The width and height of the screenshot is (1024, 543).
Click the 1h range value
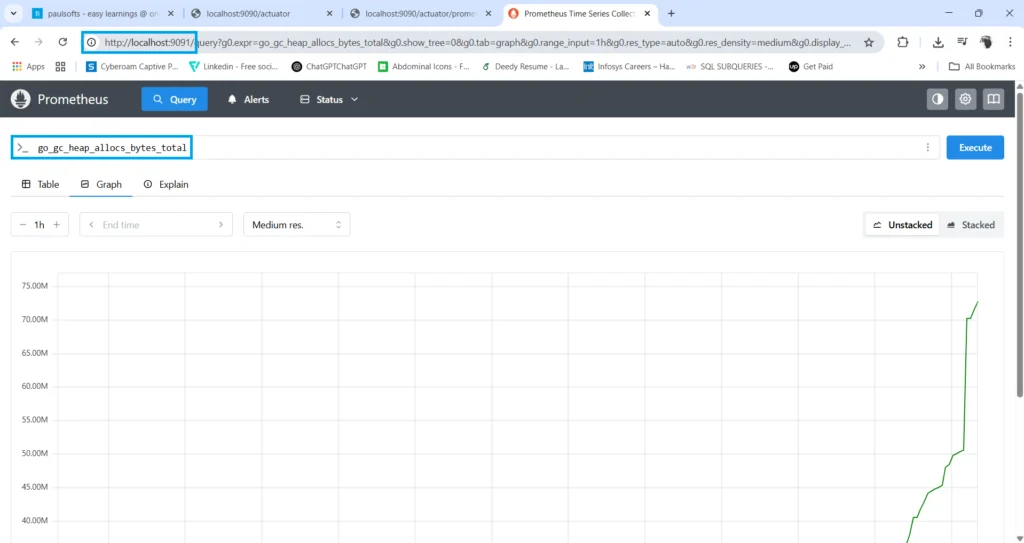39,225
